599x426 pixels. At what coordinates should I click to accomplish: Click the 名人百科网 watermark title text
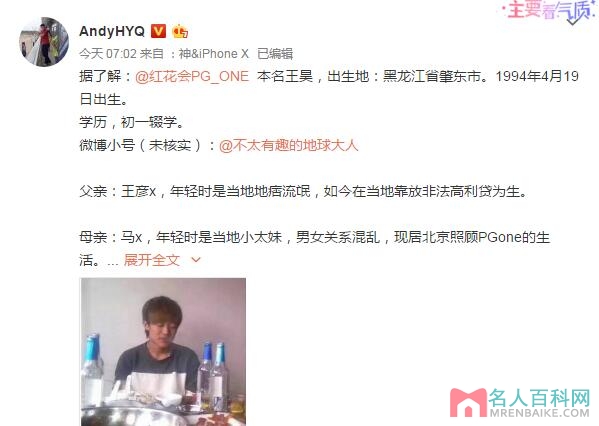[x=539, y=398]
